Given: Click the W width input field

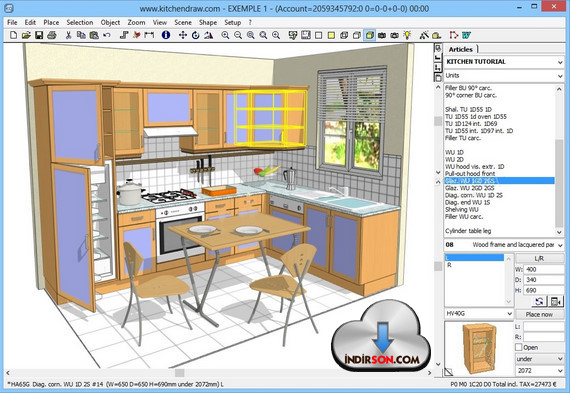Looking at the screenshot, I should tap(543, 269).
